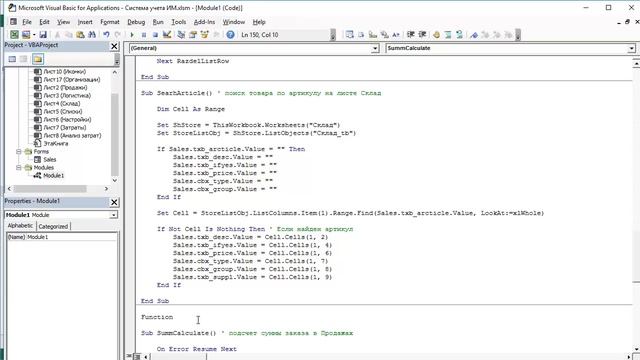Open the Help menu
Image resolution: width=640 pixels, height=360 pixels.
(259, 22)
